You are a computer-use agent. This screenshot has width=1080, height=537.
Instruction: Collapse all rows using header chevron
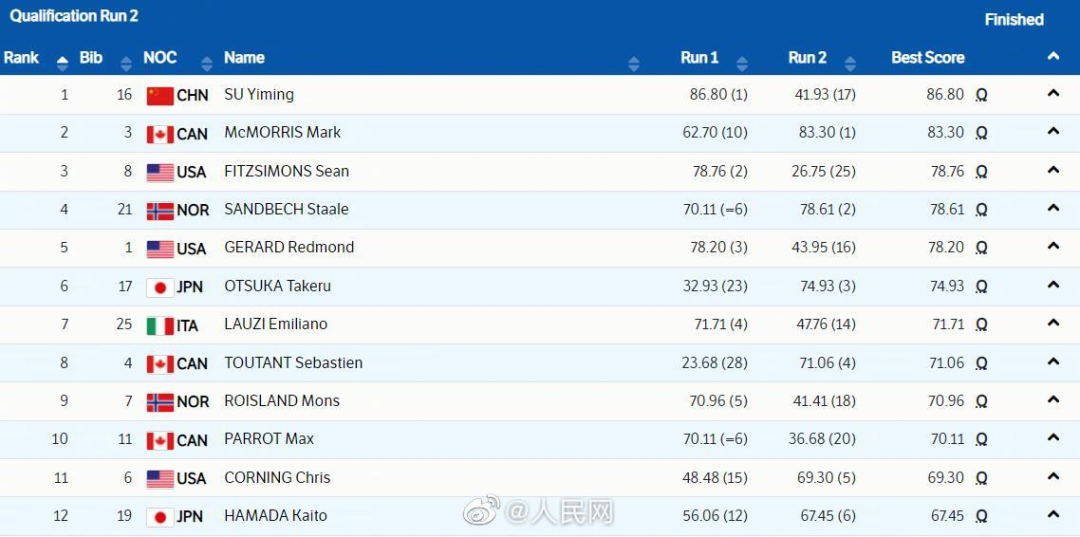pyautogui.click(x=1053, y=56)
